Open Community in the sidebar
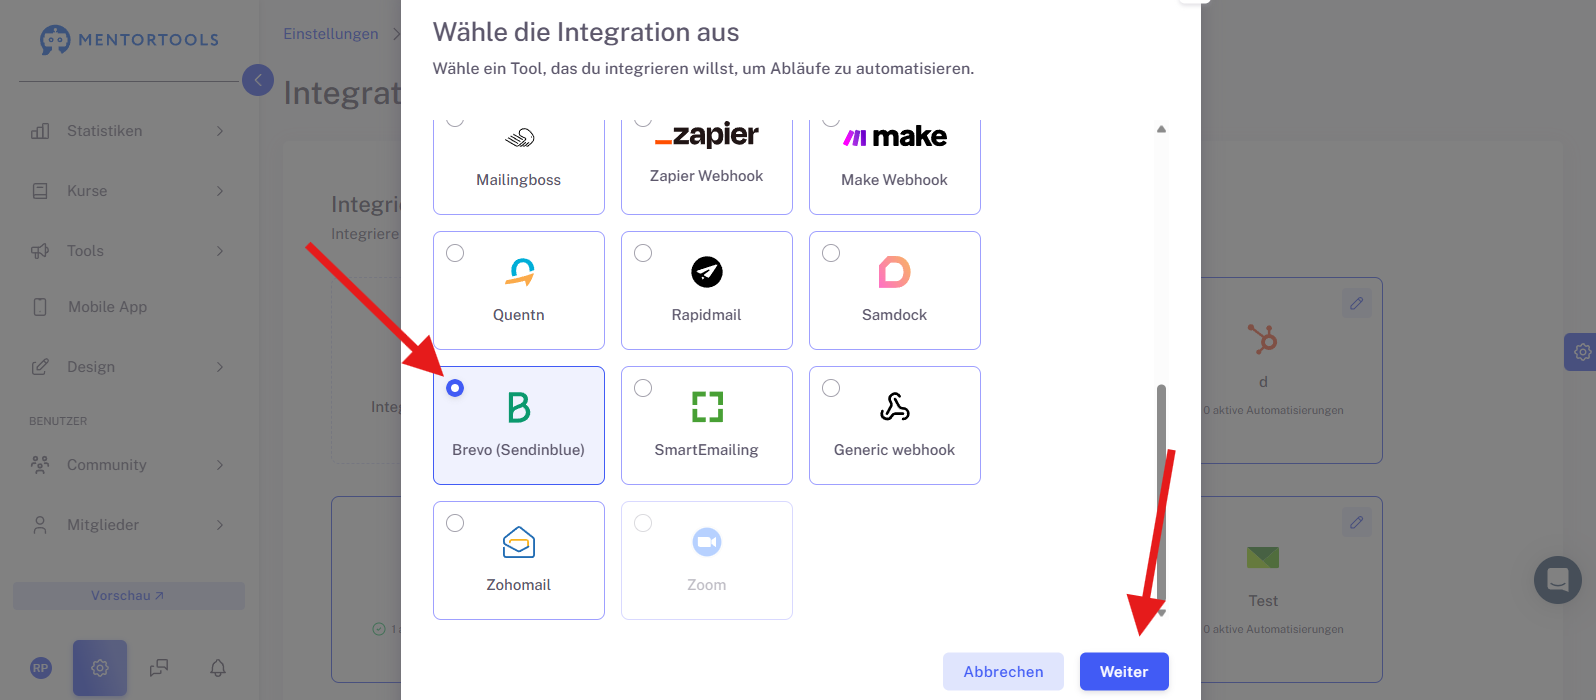The image size is (1596, 700). [x=129, y=465]
